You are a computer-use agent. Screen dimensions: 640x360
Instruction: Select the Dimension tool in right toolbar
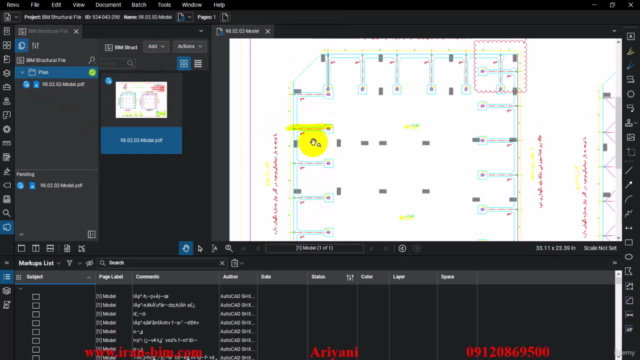click(x=629, y=228)
